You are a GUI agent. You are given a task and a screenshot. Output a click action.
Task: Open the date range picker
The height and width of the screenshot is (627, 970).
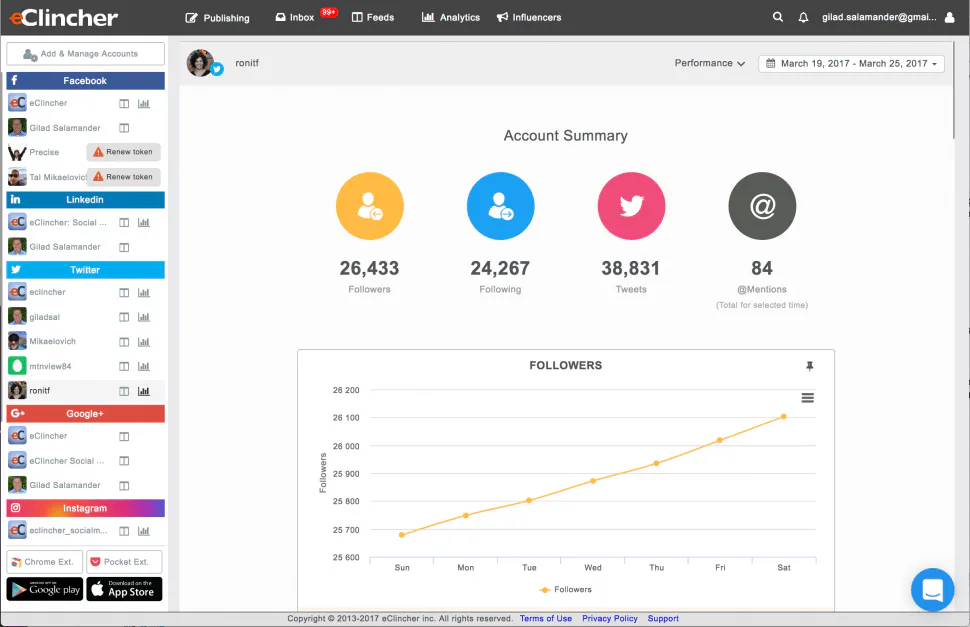click(x=851, y=63)
